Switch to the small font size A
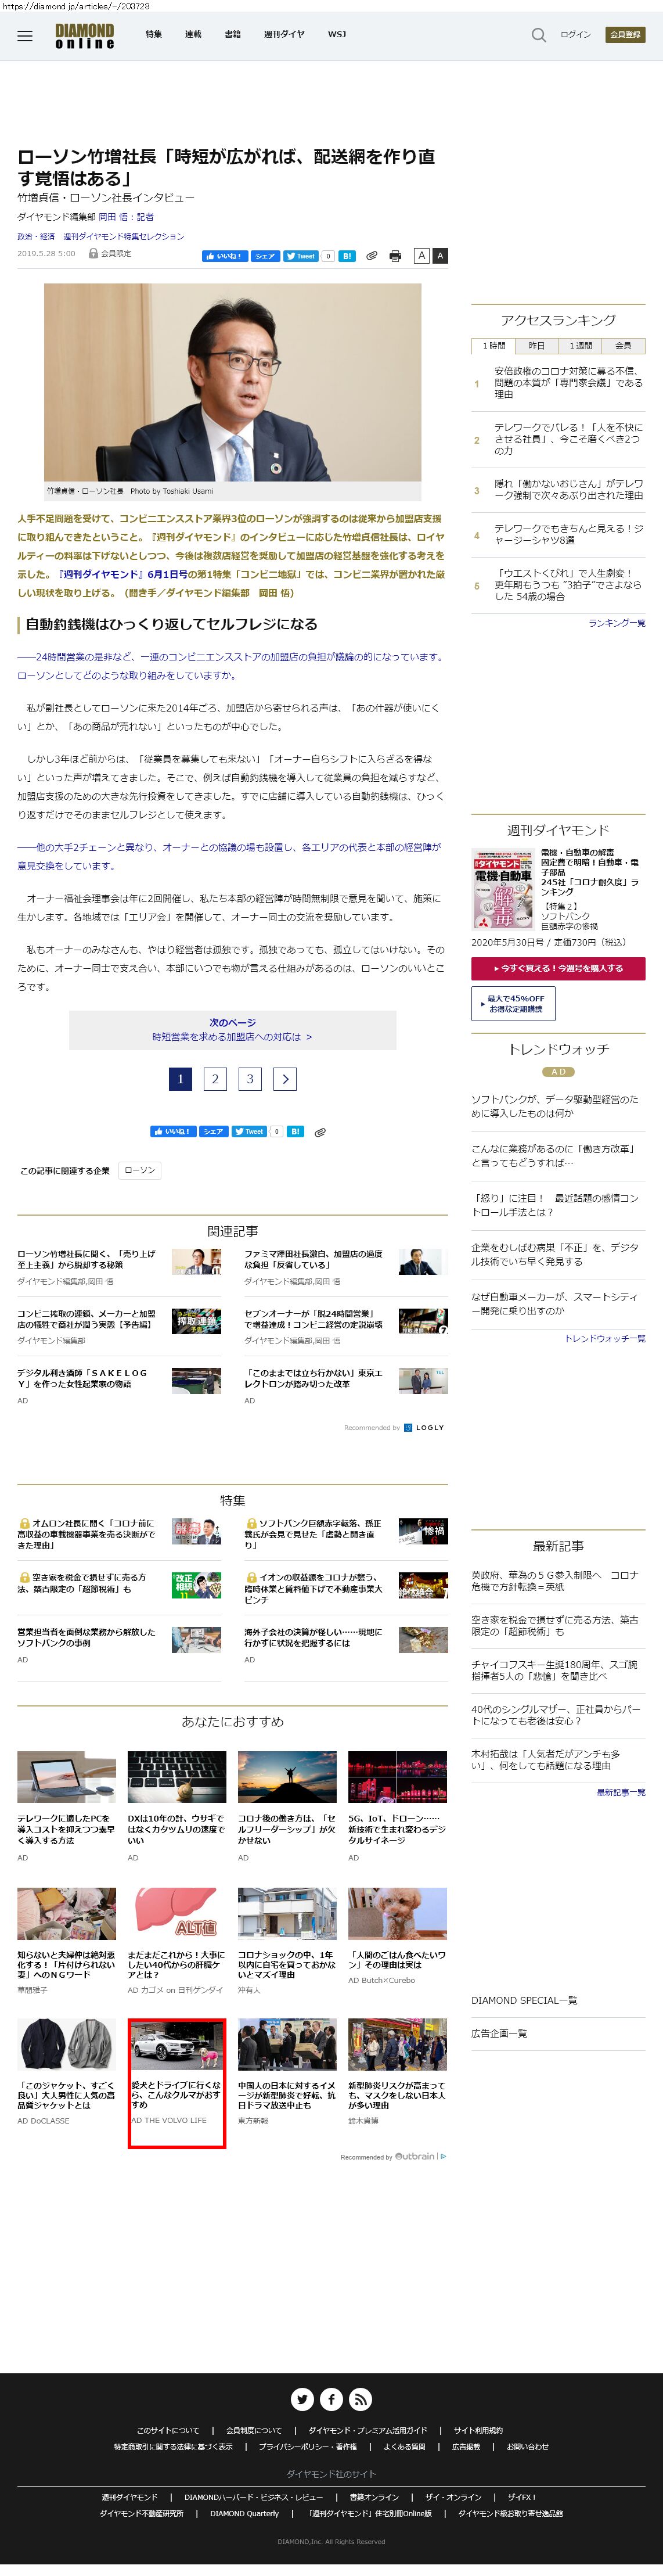 click(421, 256)
